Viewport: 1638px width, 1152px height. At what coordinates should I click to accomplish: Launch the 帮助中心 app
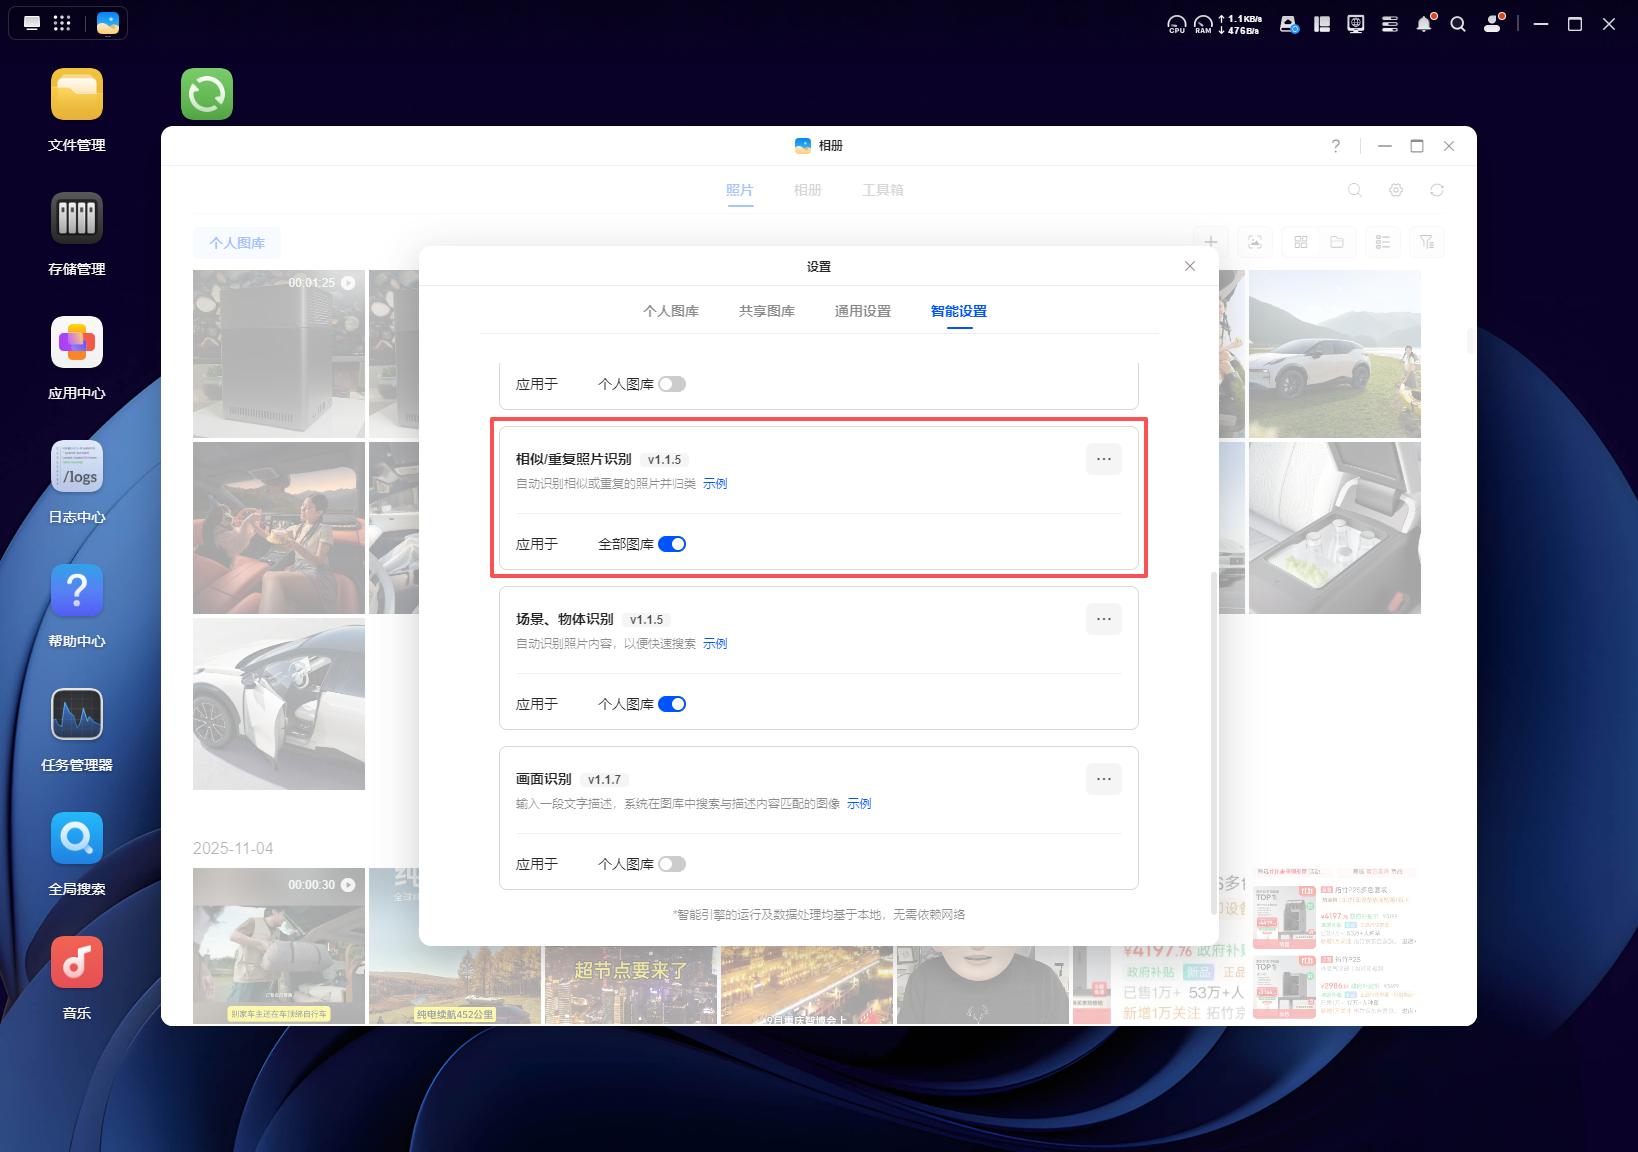(77, 590)
